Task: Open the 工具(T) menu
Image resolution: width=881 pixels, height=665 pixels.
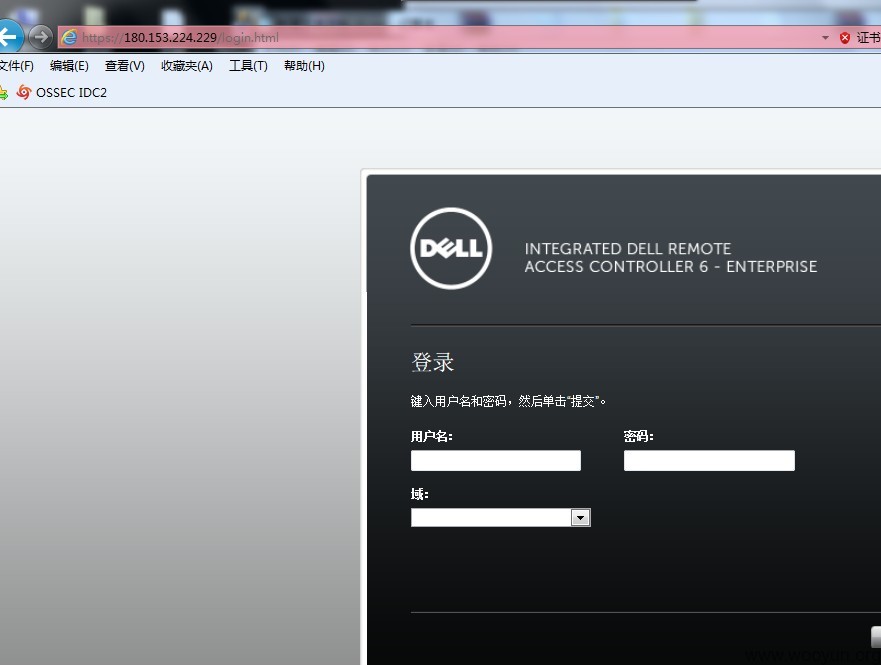Action: pyautogui.click(x=248, y=66)
